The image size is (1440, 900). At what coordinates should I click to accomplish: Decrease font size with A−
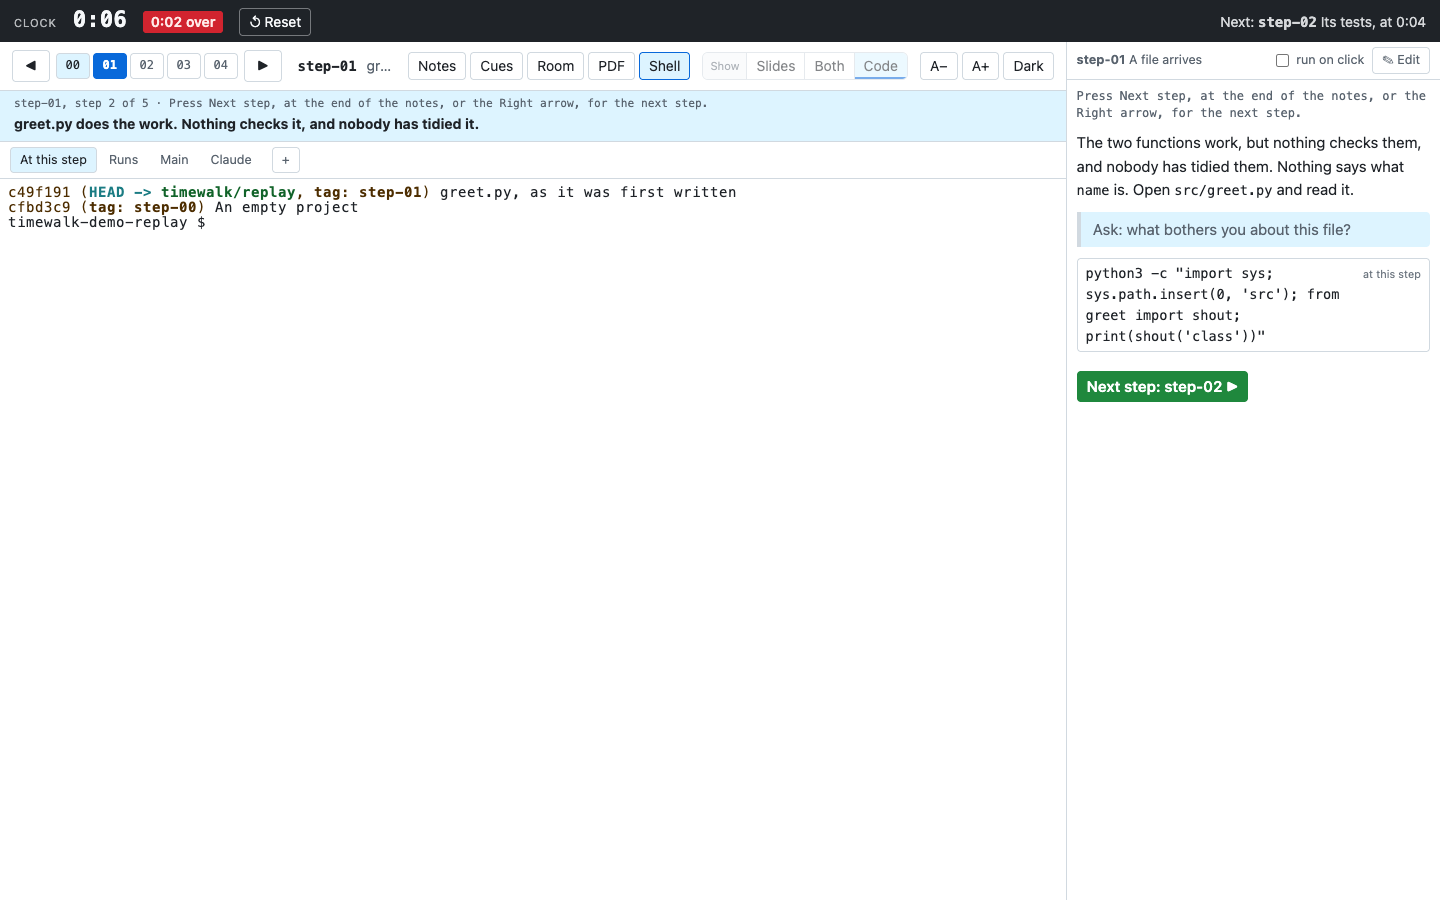[939, 66]
